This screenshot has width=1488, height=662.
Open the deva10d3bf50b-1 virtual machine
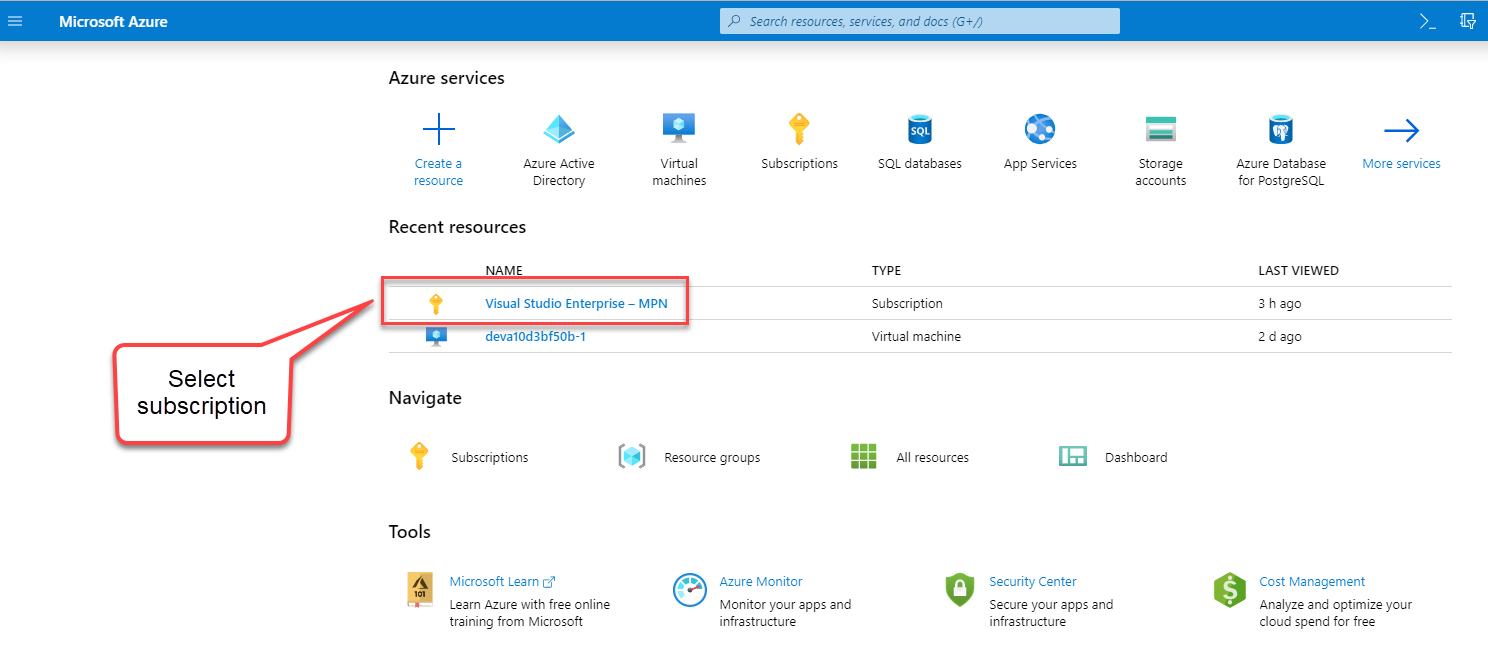(535, 336)
